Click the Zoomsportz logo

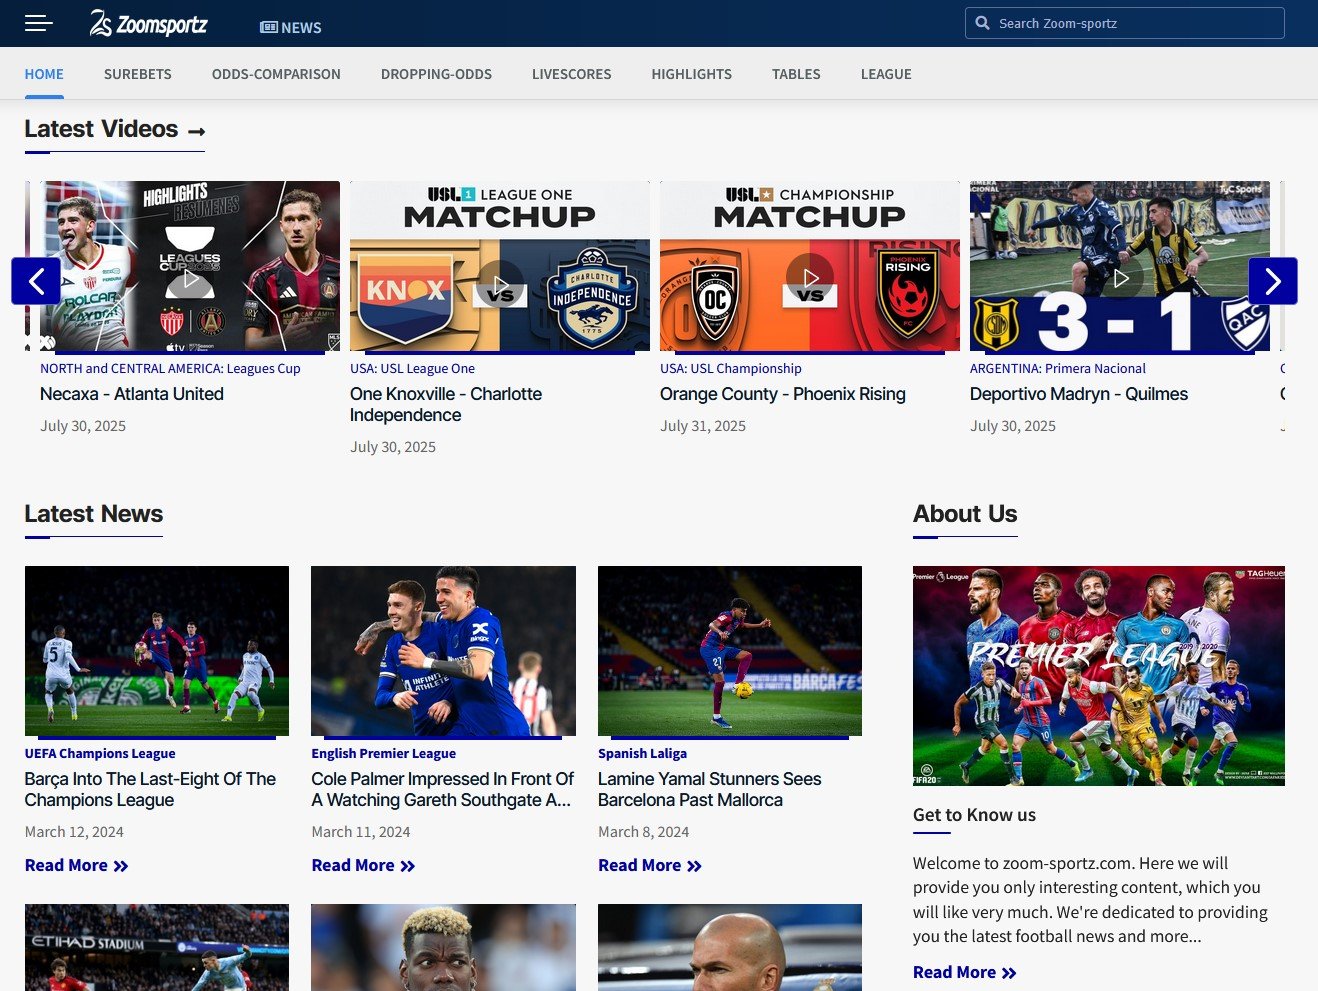pyautogui.click(x=148, y=23)
